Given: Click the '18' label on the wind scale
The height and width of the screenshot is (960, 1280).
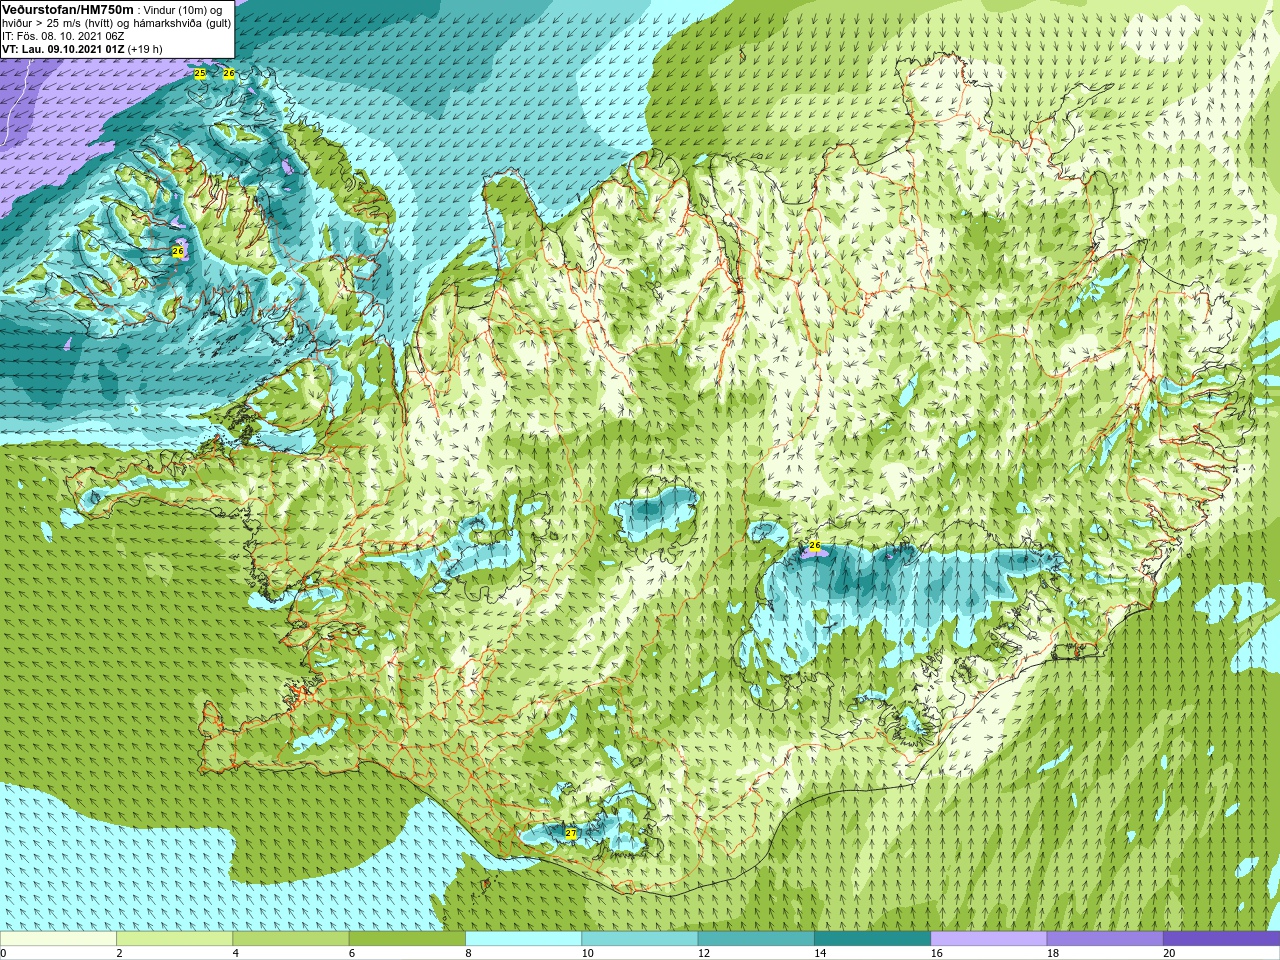Looking at the screenshot, I should (x=1053, y=953).
